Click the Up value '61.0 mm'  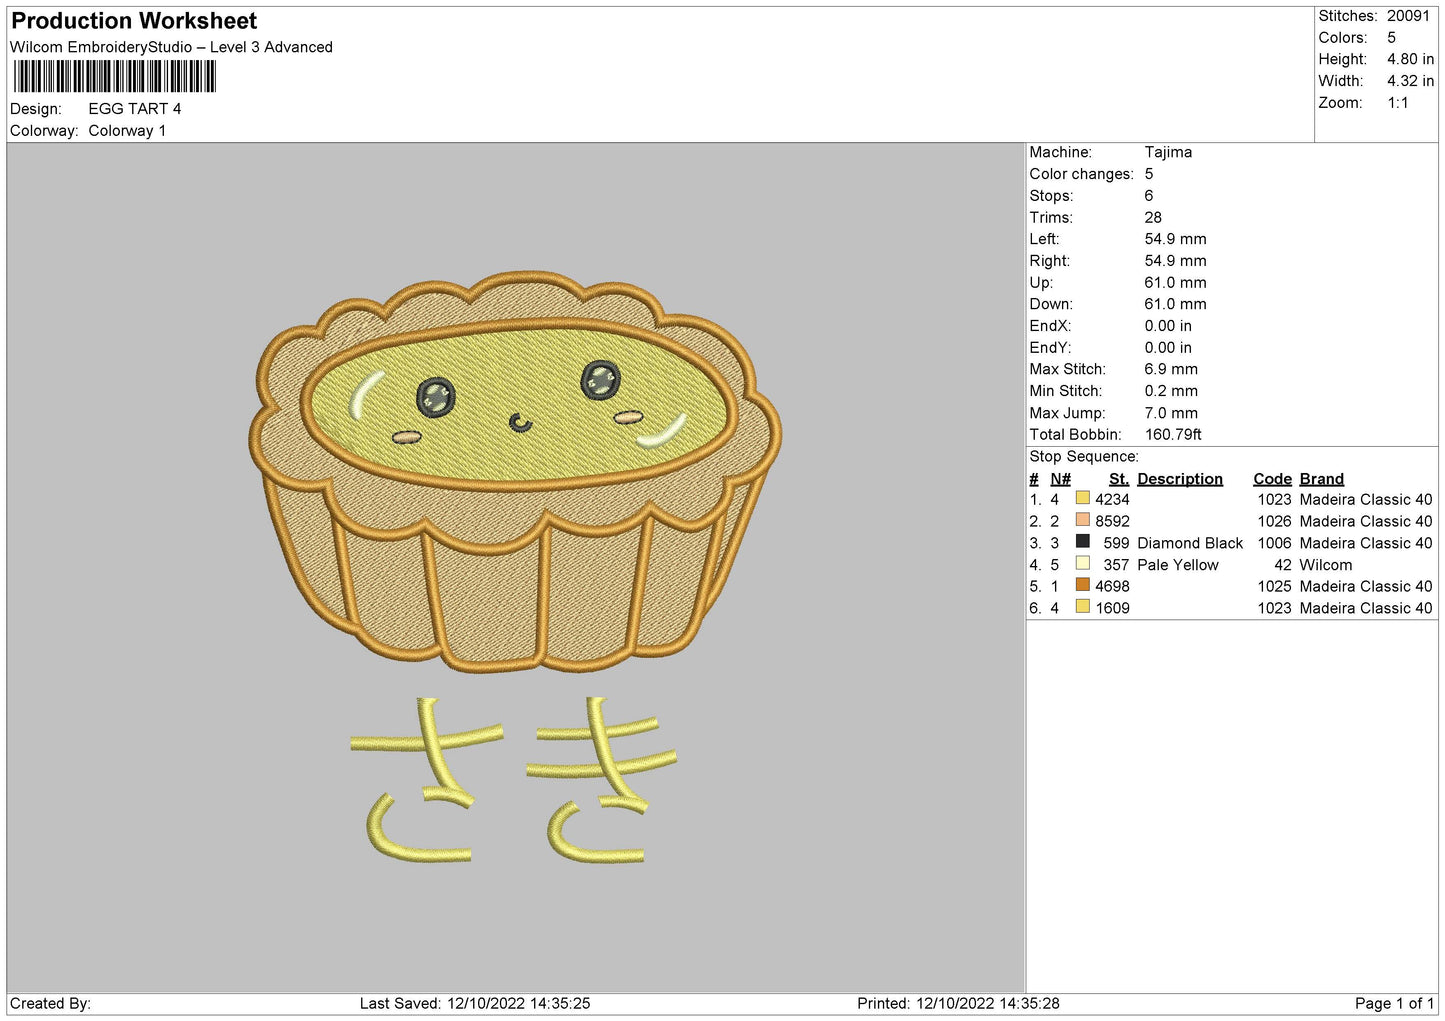(x=1175, y=283)
